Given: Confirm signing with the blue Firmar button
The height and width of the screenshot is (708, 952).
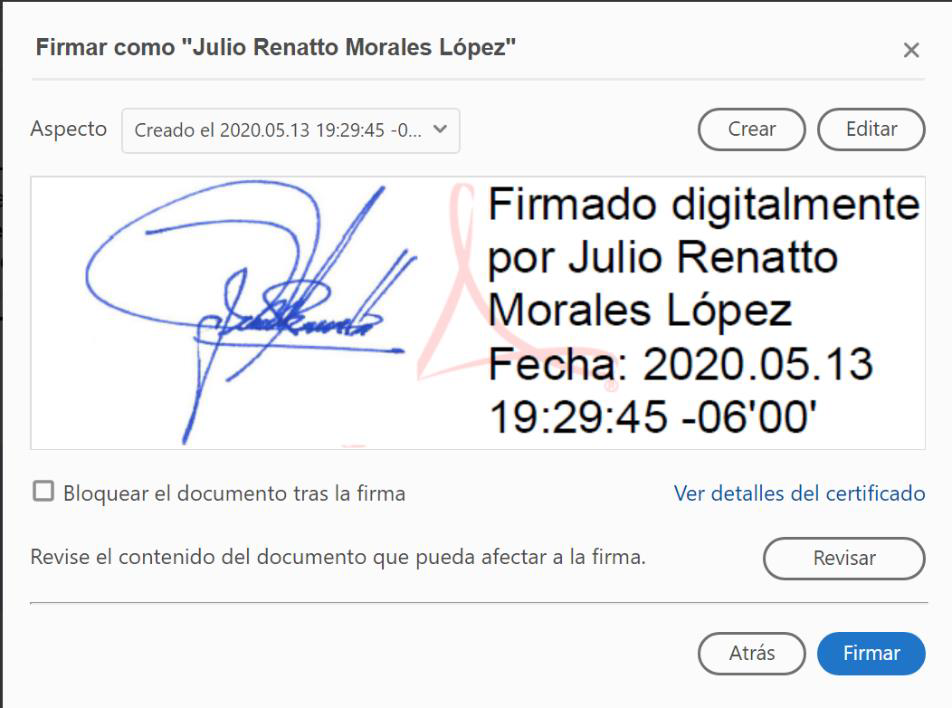Looking at the screenshot, I should pyautogui.click(x=871, y=653).
